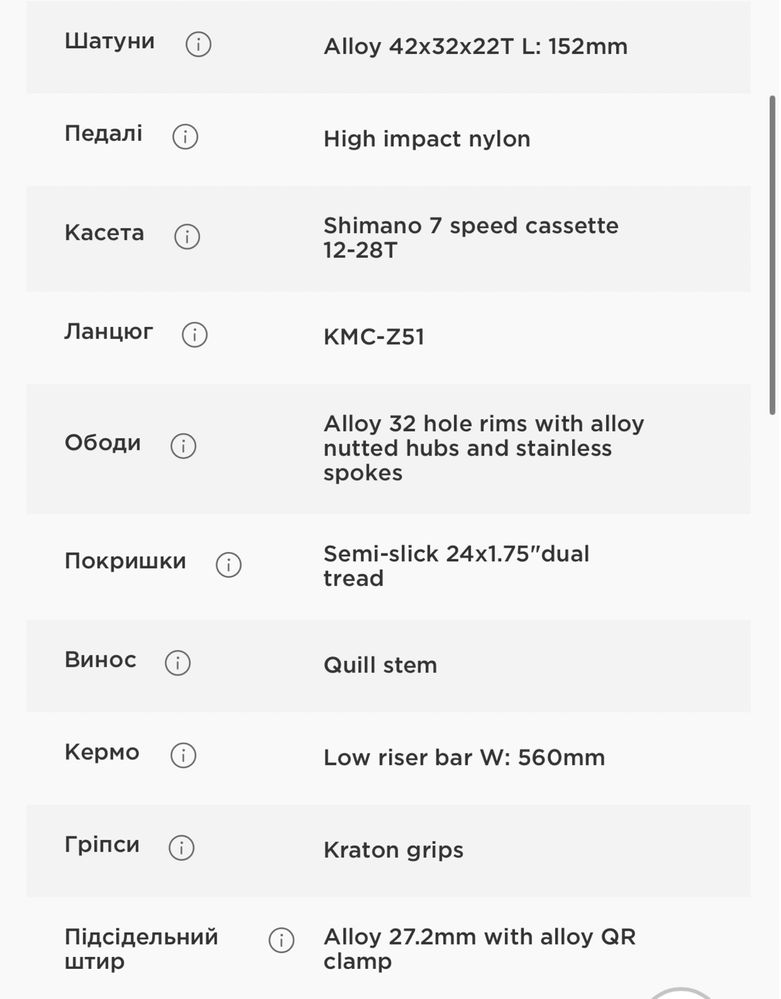Image resolution: width=781 pixels, height=999 pixels.
Task: Select the Quill stem value
Action: 380,665
